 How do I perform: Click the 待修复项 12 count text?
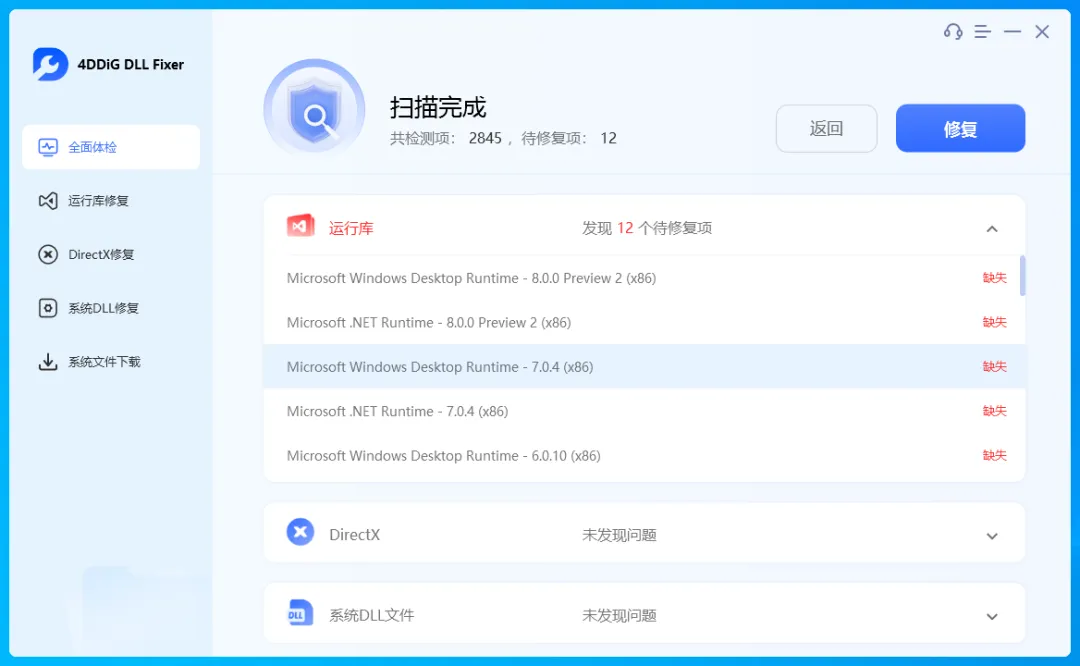569,138
